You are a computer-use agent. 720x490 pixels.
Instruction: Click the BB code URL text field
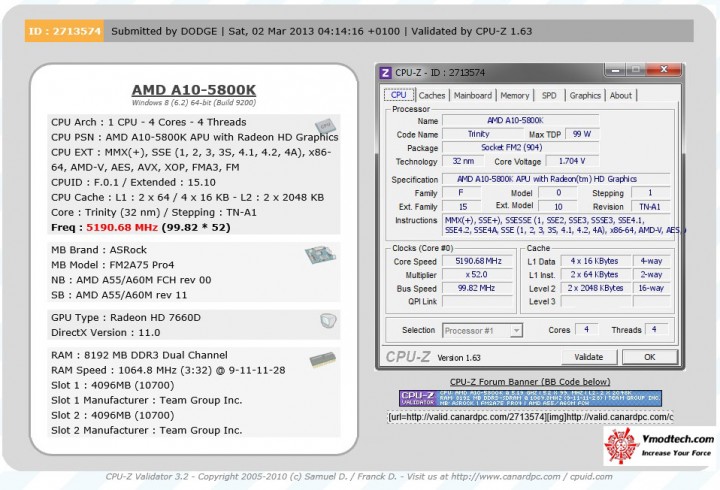[x=530, y=417]
